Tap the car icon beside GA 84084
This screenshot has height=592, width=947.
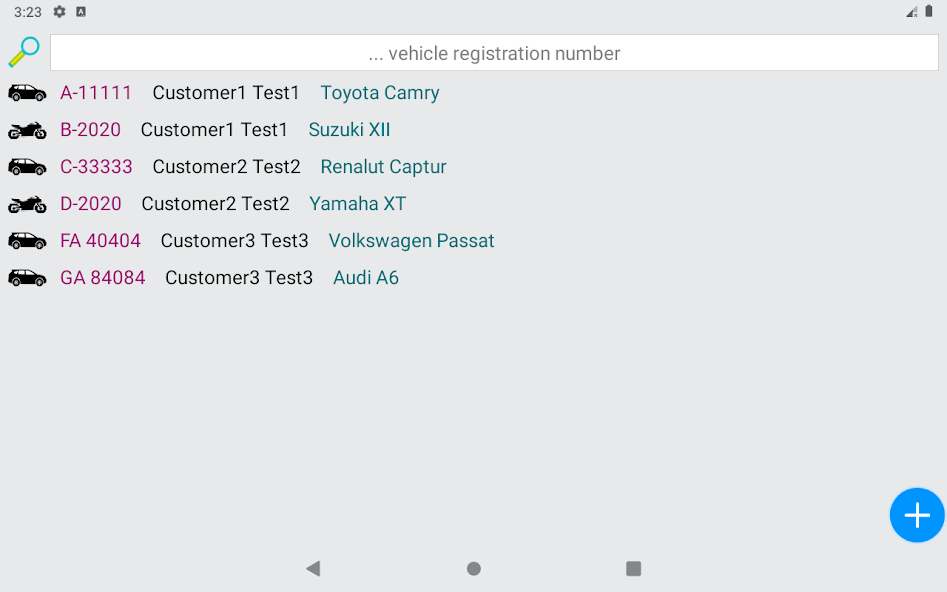coord(27,278)
